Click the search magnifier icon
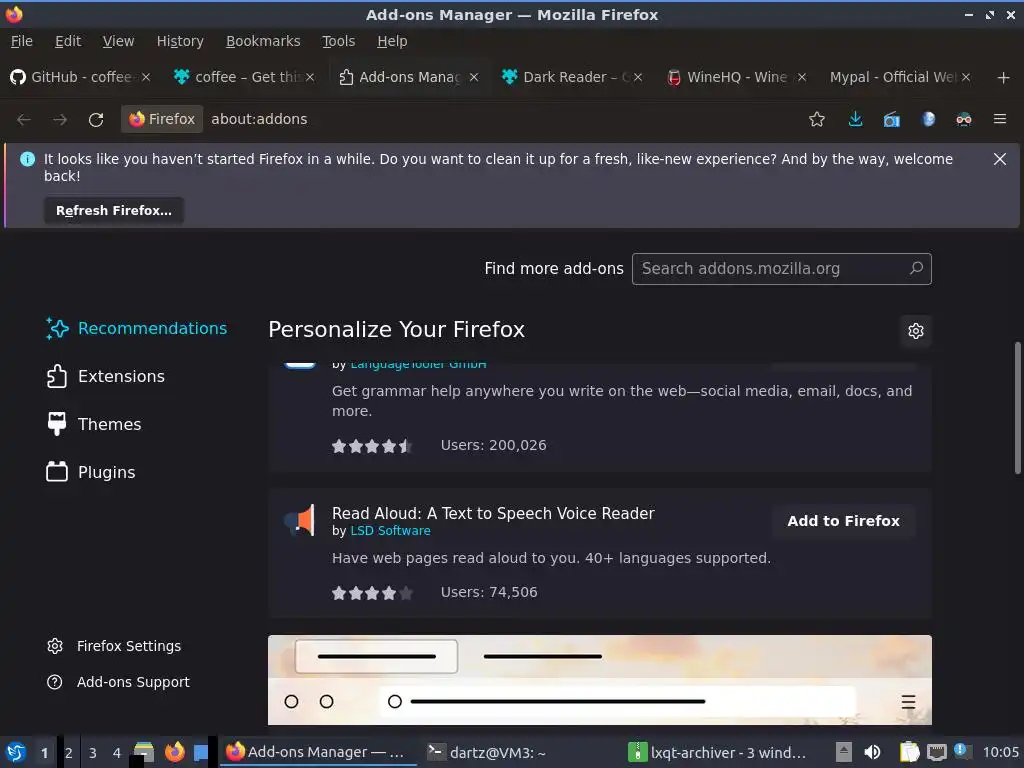 [x=916, y=268]
